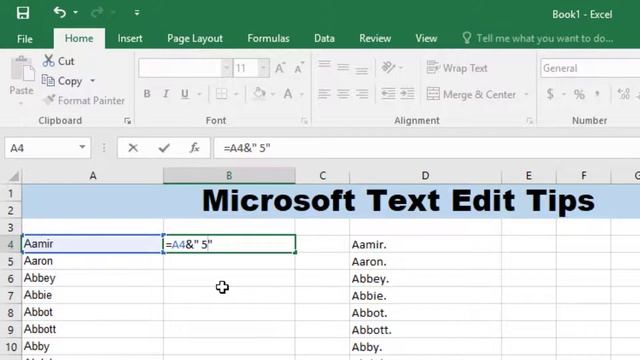Click the Increase Indent icon
Viewport: 640px width, 360px height.
[x=407, y=94]
